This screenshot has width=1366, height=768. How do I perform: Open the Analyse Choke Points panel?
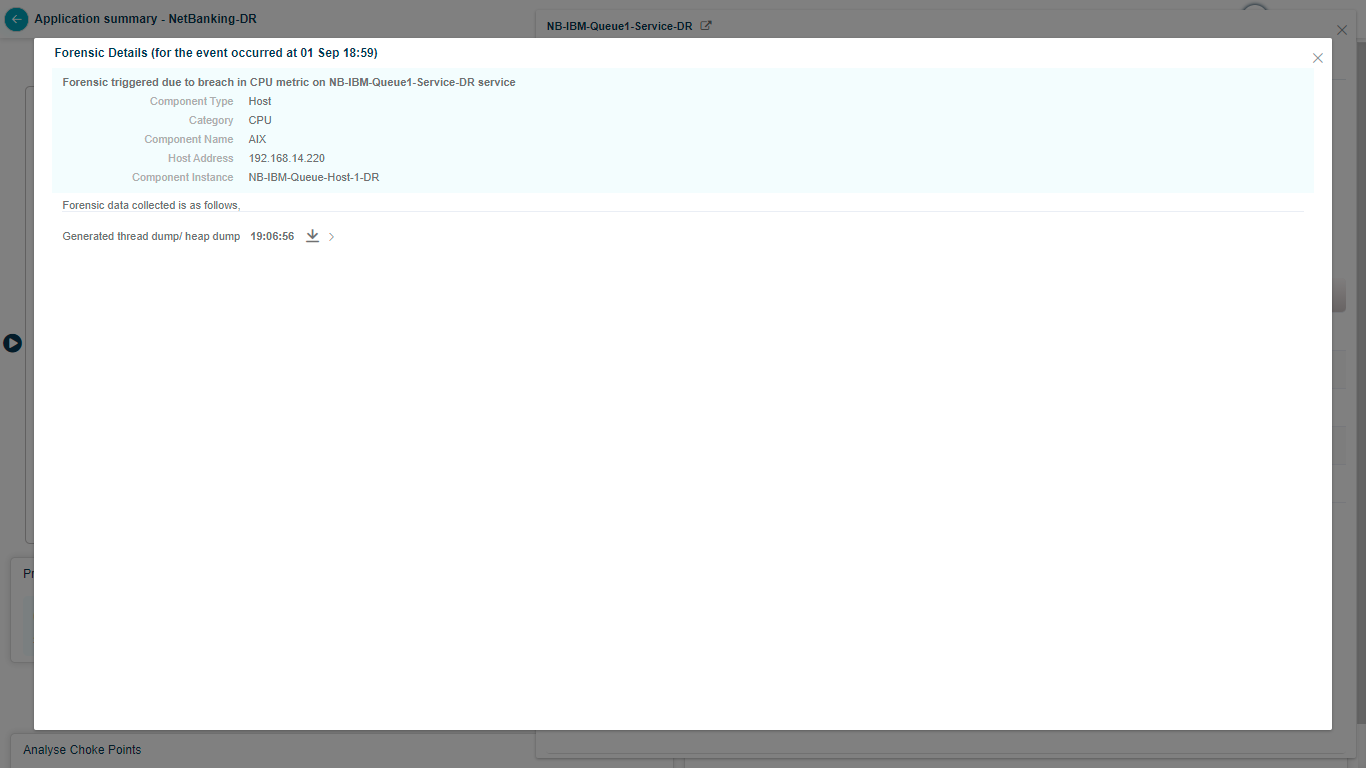[x=82, y=750]
